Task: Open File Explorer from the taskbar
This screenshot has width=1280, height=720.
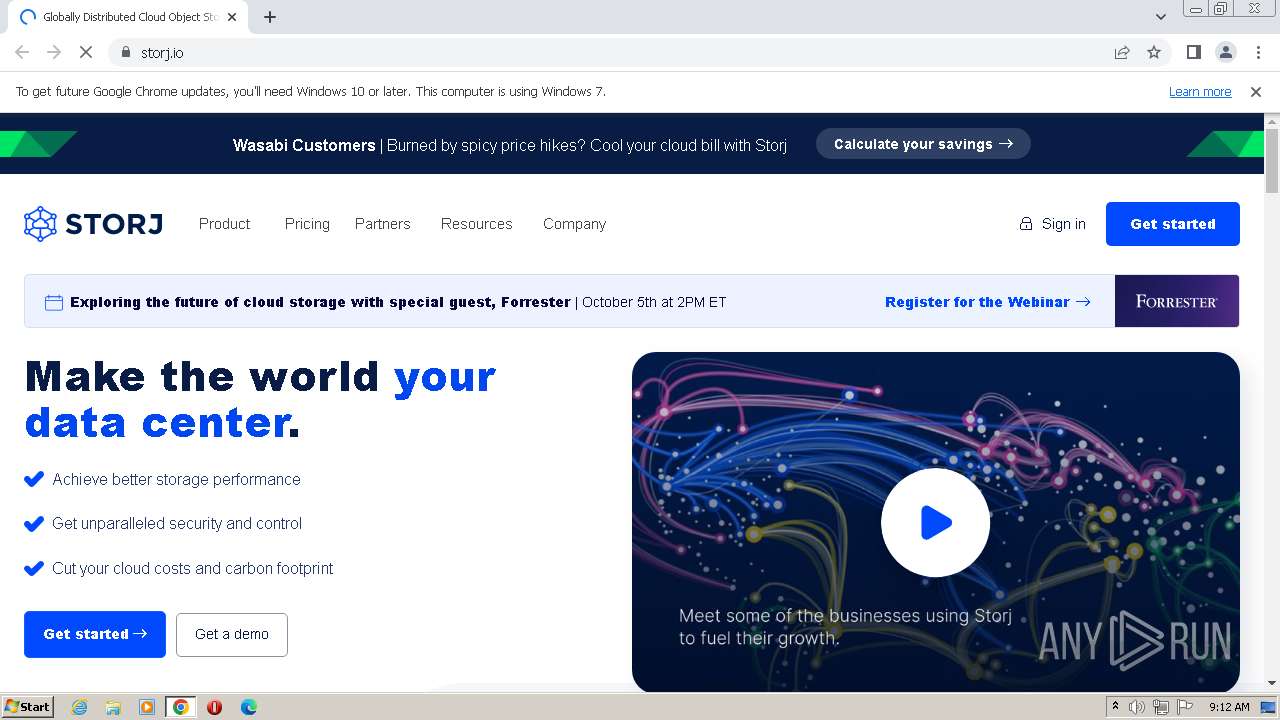Action: point(113,707)
